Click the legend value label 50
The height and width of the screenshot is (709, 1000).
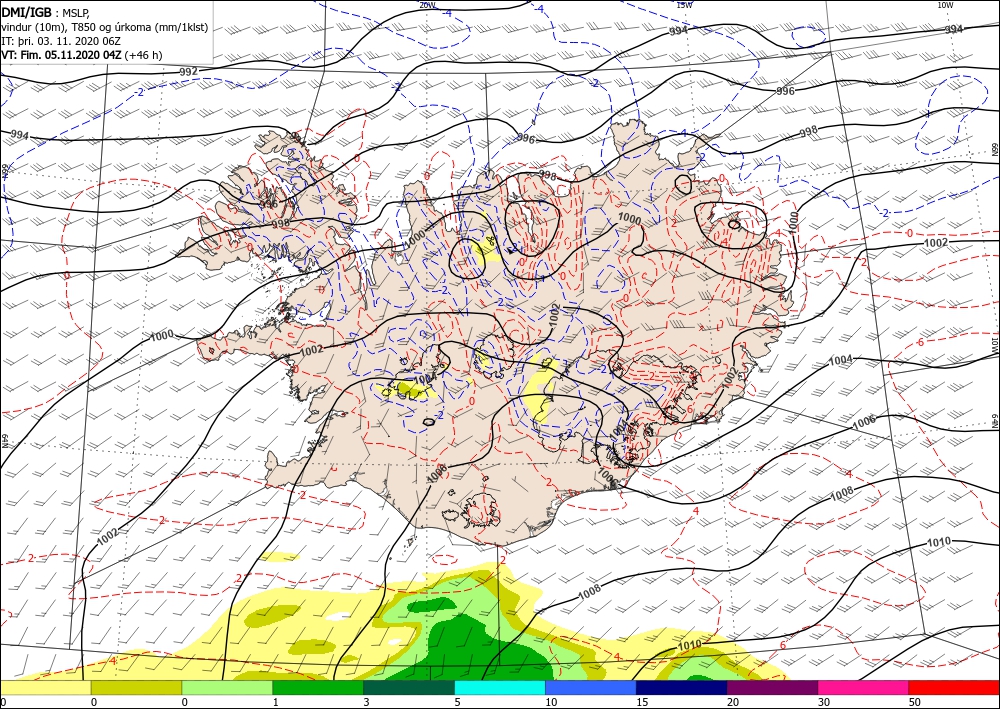tap(915, 702)
